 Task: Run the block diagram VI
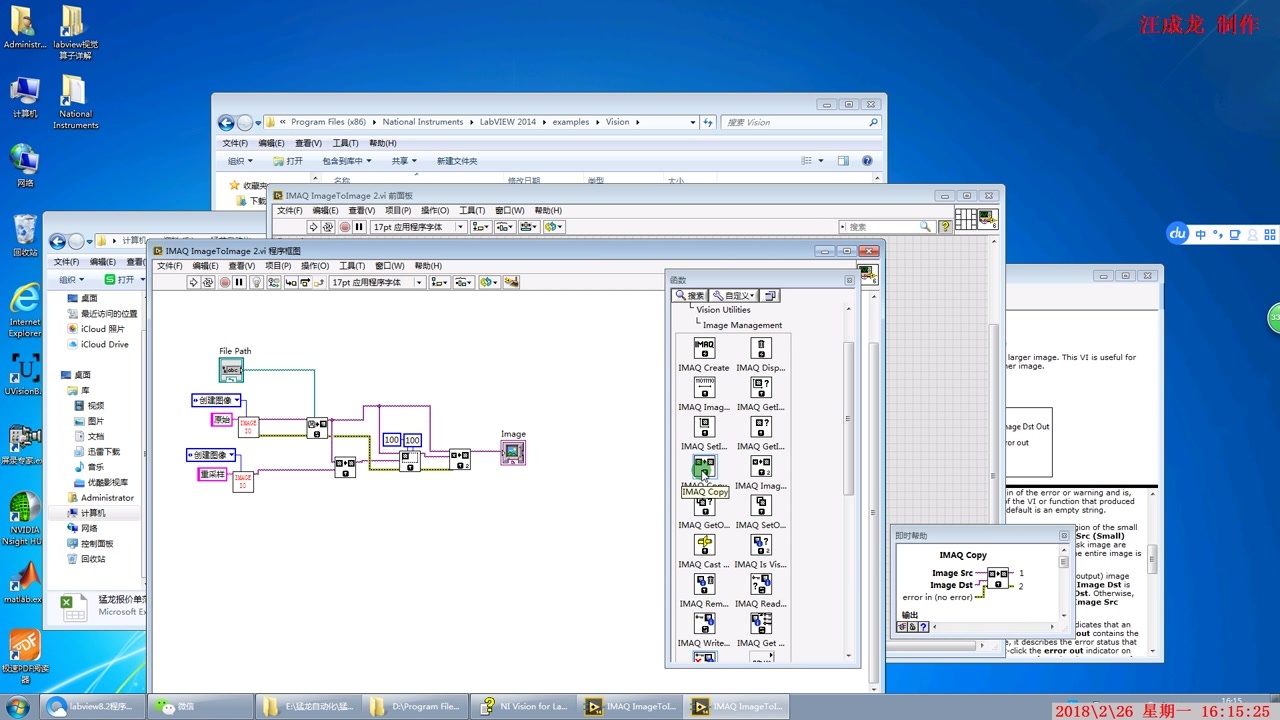(x=194, y=283)
